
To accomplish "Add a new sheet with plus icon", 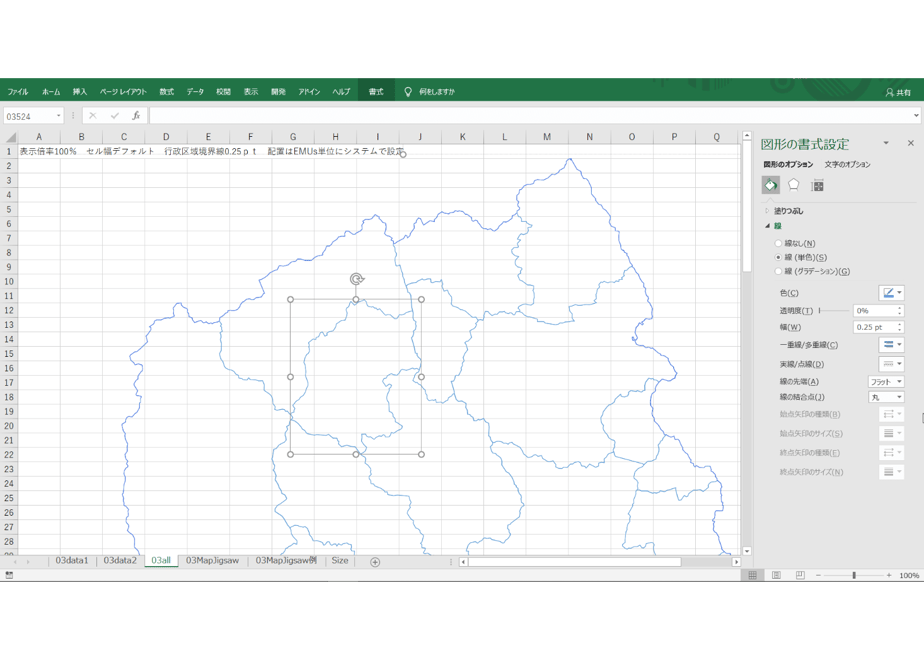I will 375,562.
